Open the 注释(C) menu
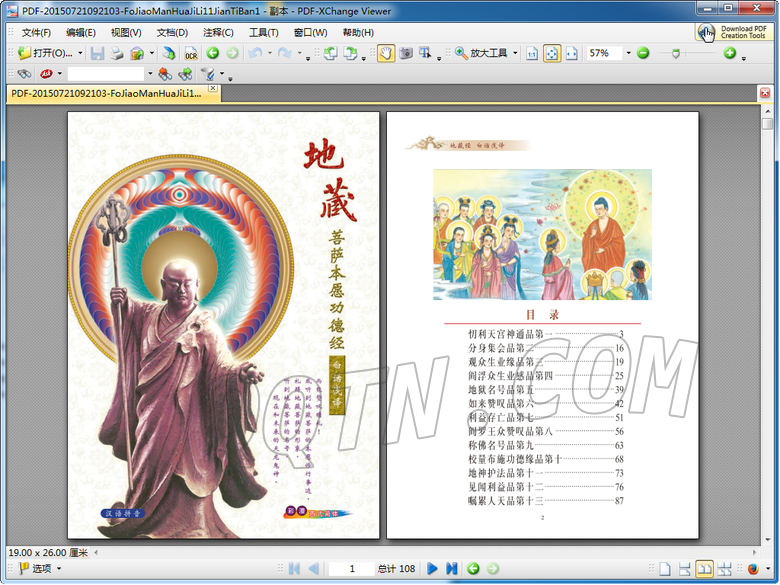Viewport: 780px width, 585px height. coord(217,32)
